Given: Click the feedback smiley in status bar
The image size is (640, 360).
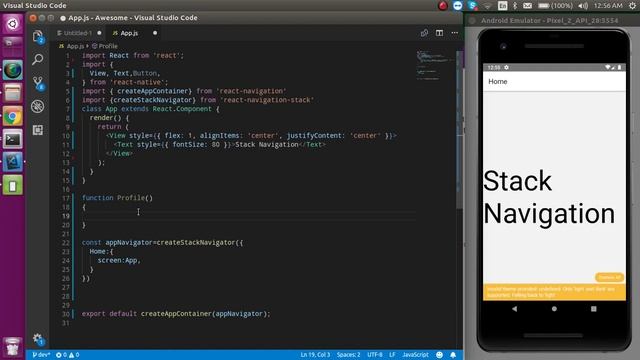Looking at the screenshot, I should coord(439,355).
